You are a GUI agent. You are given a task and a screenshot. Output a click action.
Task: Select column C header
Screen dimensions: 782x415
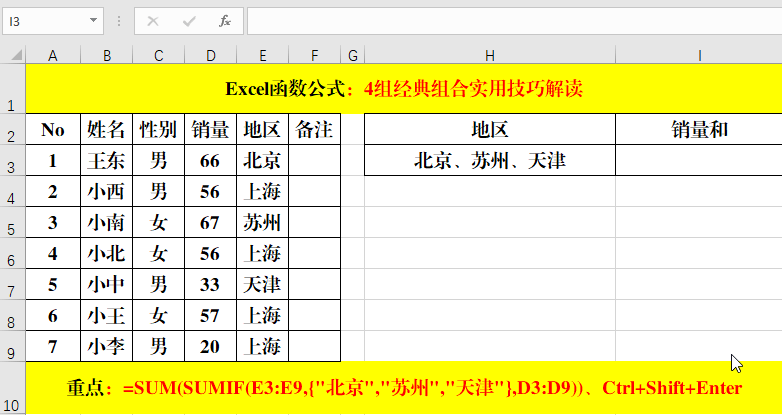coord(159,55)
